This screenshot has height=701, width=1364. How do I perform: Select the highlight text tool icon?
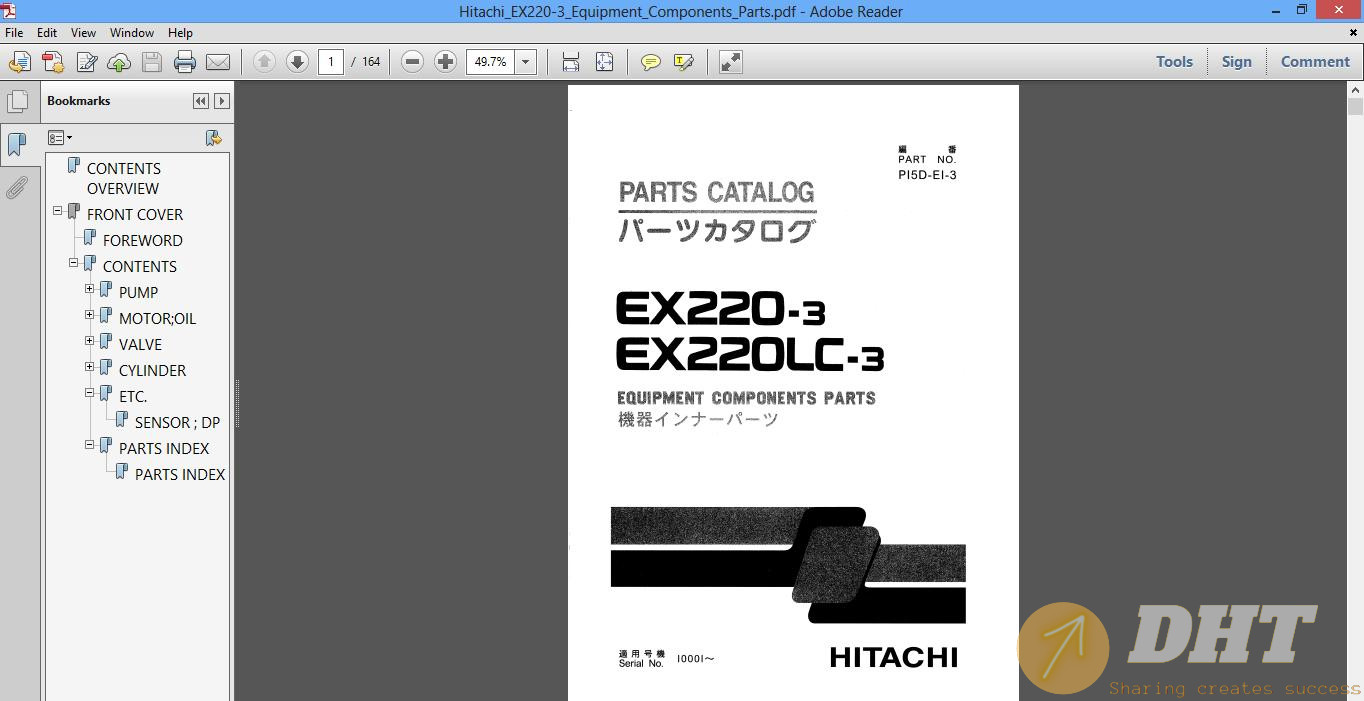click(x=684, y=62)
